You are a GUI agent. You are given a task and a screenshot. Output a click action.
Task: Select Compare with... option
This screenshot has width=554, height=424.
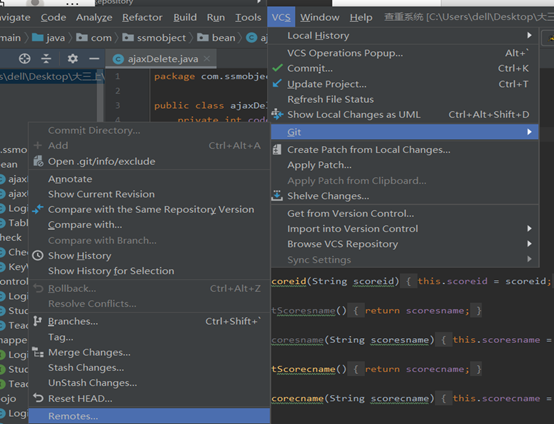[x=149, y=225]
